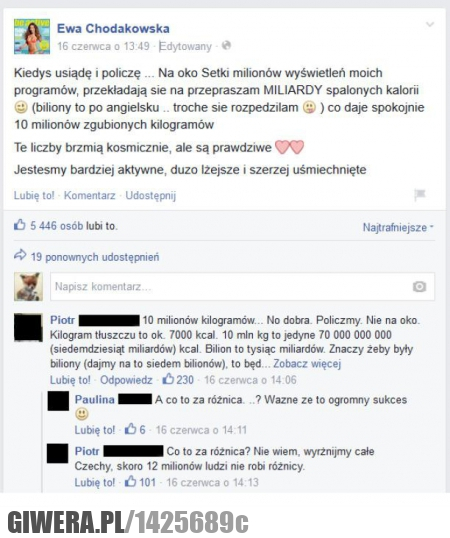Open Ewa Chodakowska profile link
The image size is (450, 538).
pyautogui.click(x=113, y=28)
